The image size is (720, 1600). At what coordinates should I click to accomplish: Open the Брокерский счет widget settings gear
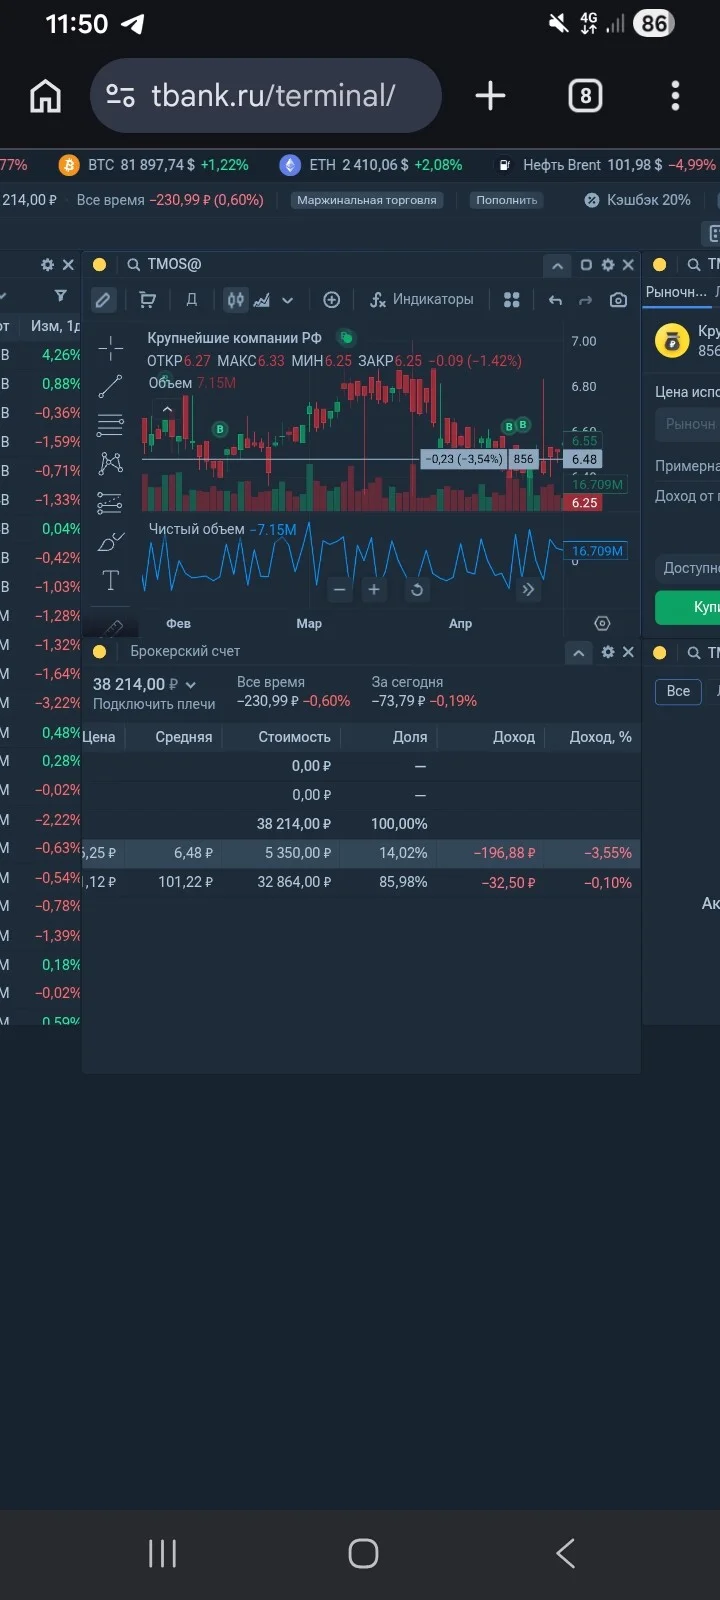pyautogui.click(x=608, y=652)
